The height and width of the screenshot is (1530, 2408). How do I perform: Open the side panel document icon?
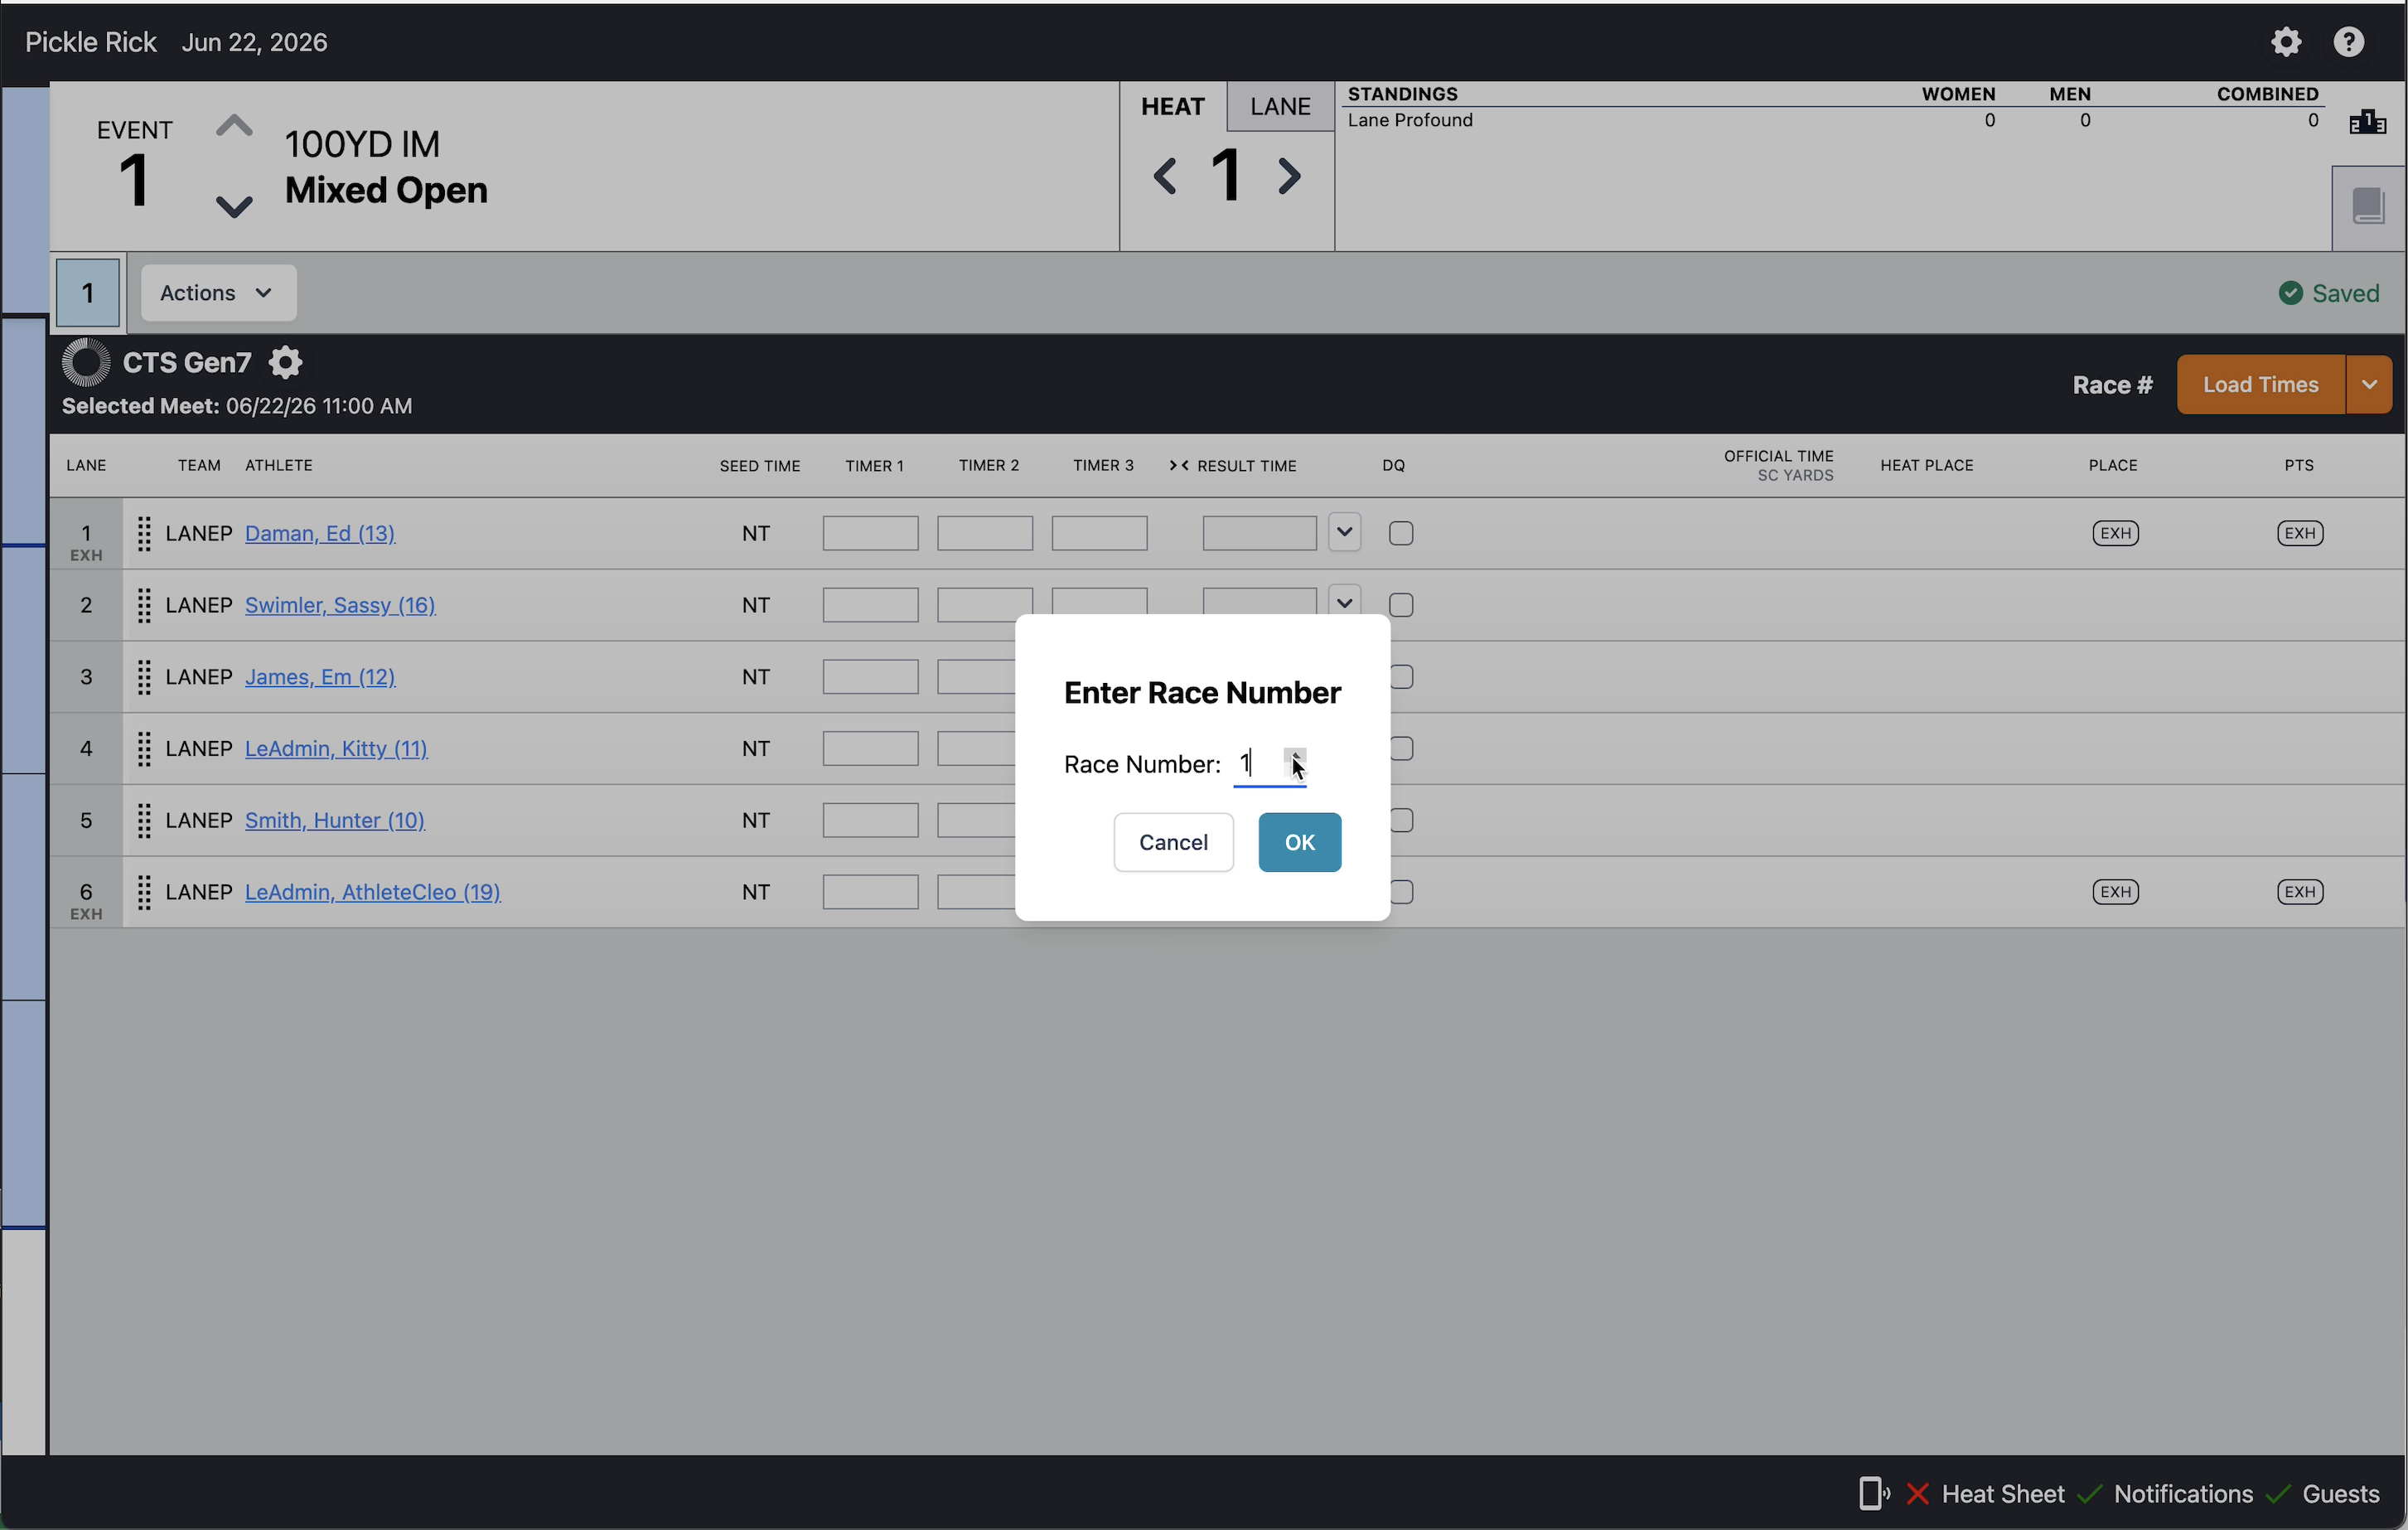tap(2368, 206)
